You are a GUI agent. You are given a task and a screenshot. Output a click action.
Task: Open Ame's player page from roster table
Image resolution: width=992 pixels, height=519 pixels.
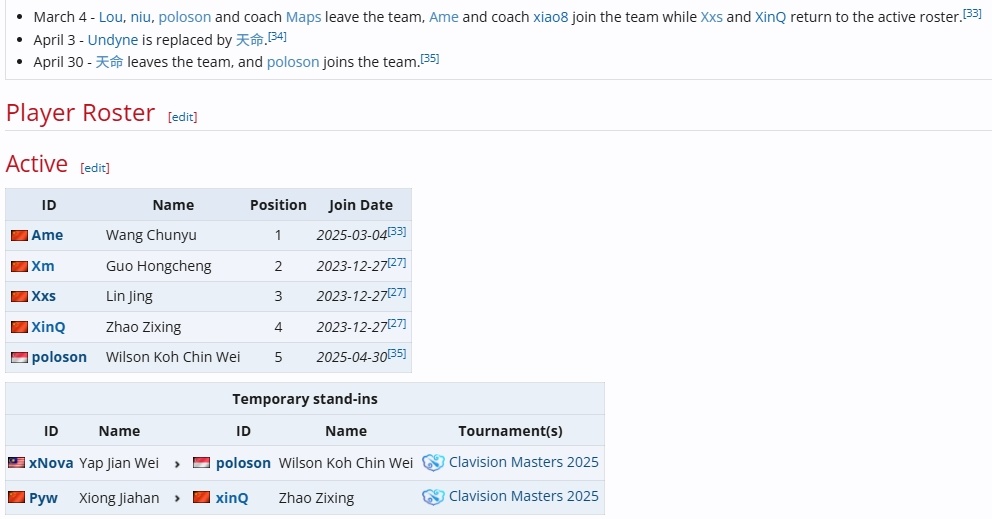(x=47, y=235)
